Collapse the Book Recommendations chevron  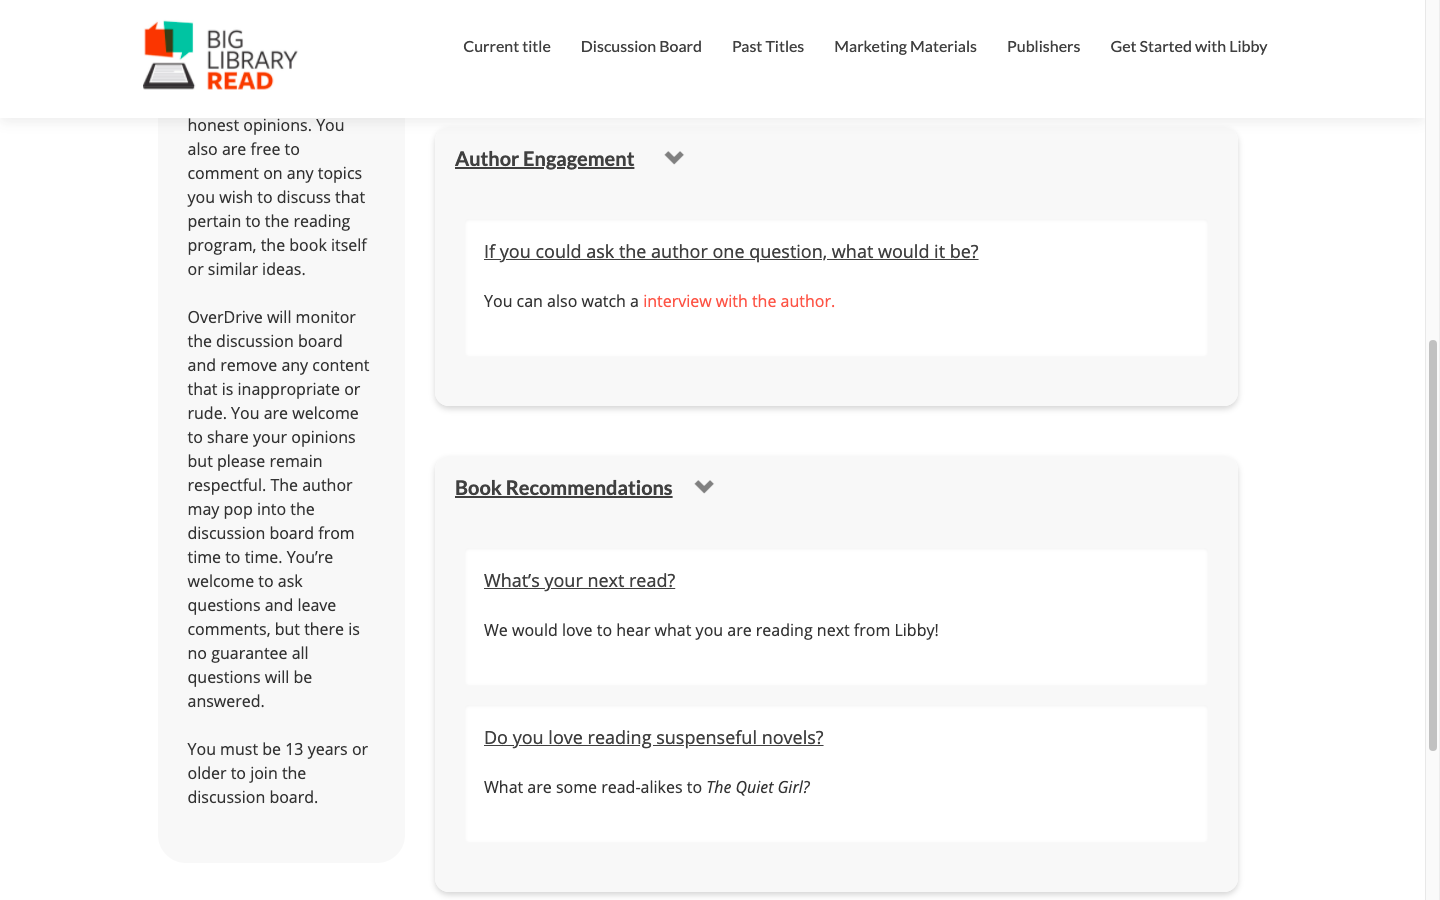(x=704, y=487)
